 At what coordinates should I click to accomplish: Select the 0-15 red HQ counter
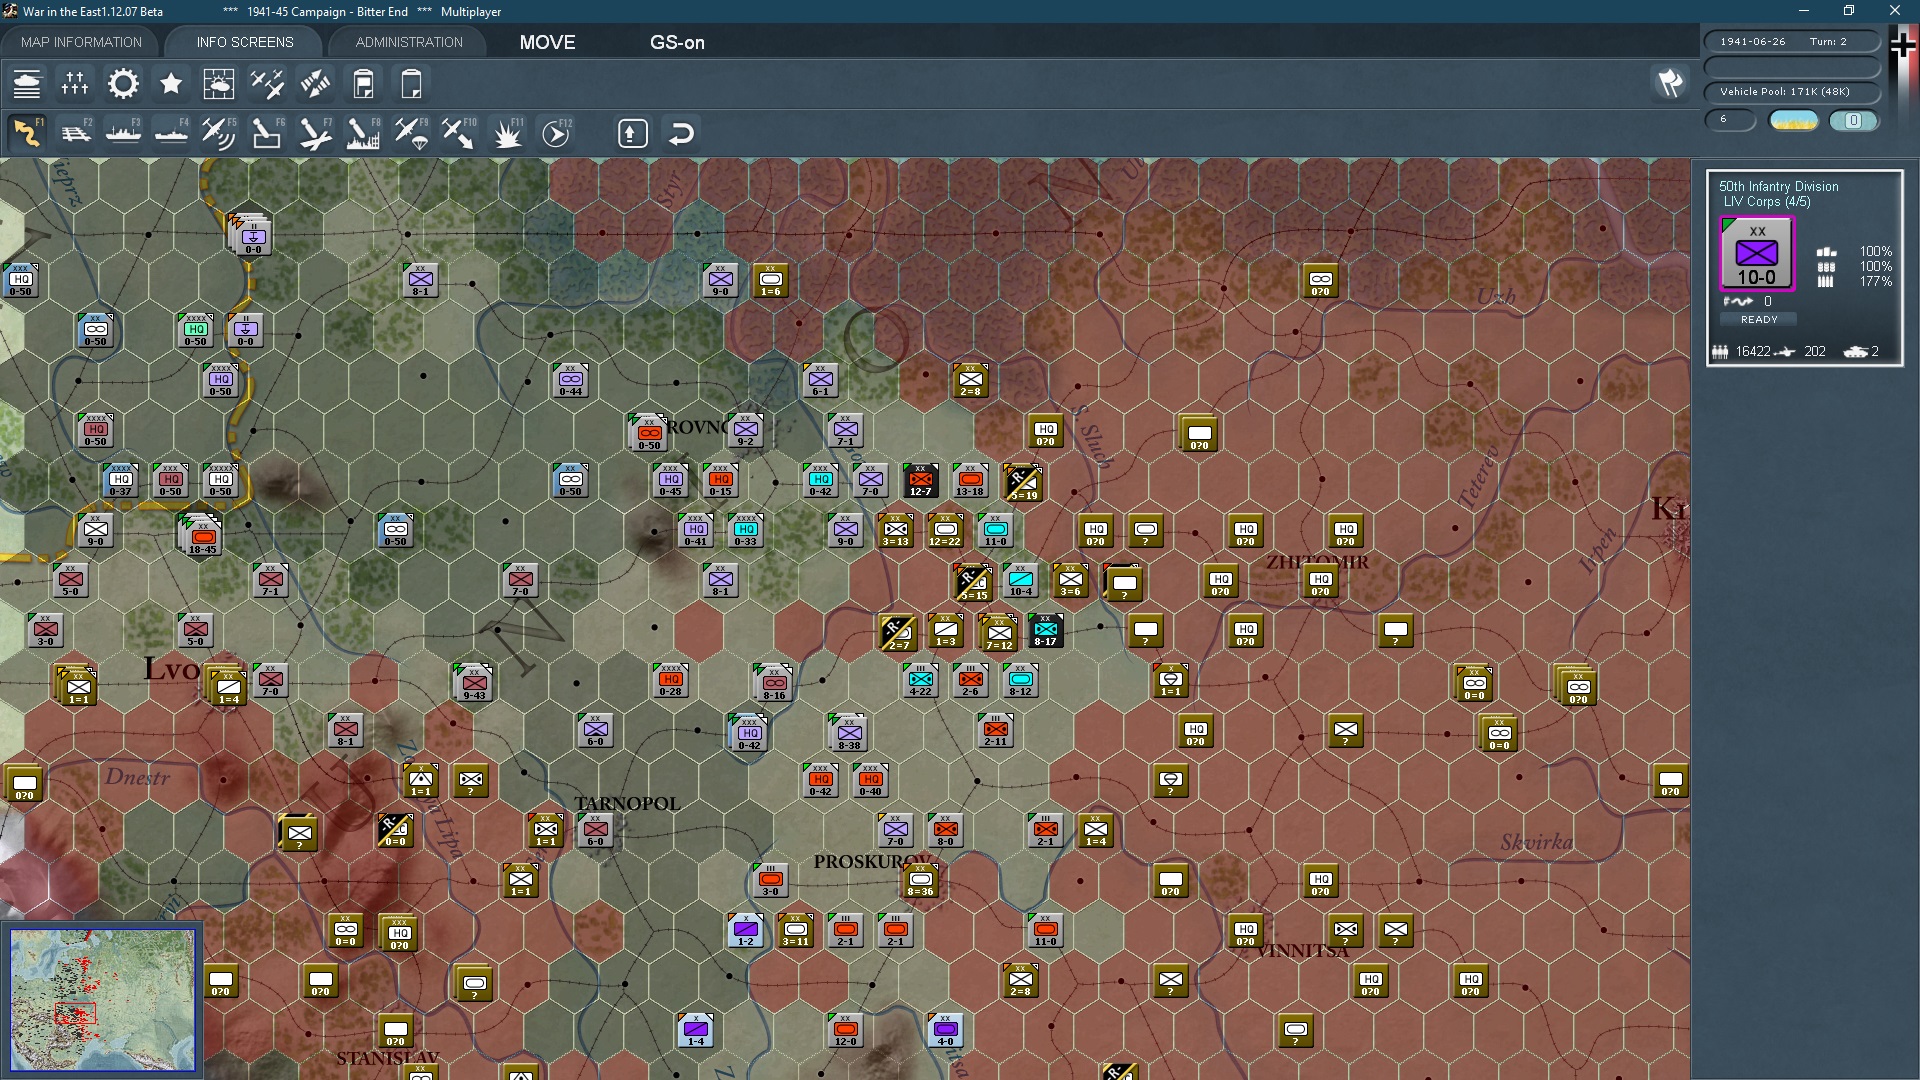click(x=720, y=480)
